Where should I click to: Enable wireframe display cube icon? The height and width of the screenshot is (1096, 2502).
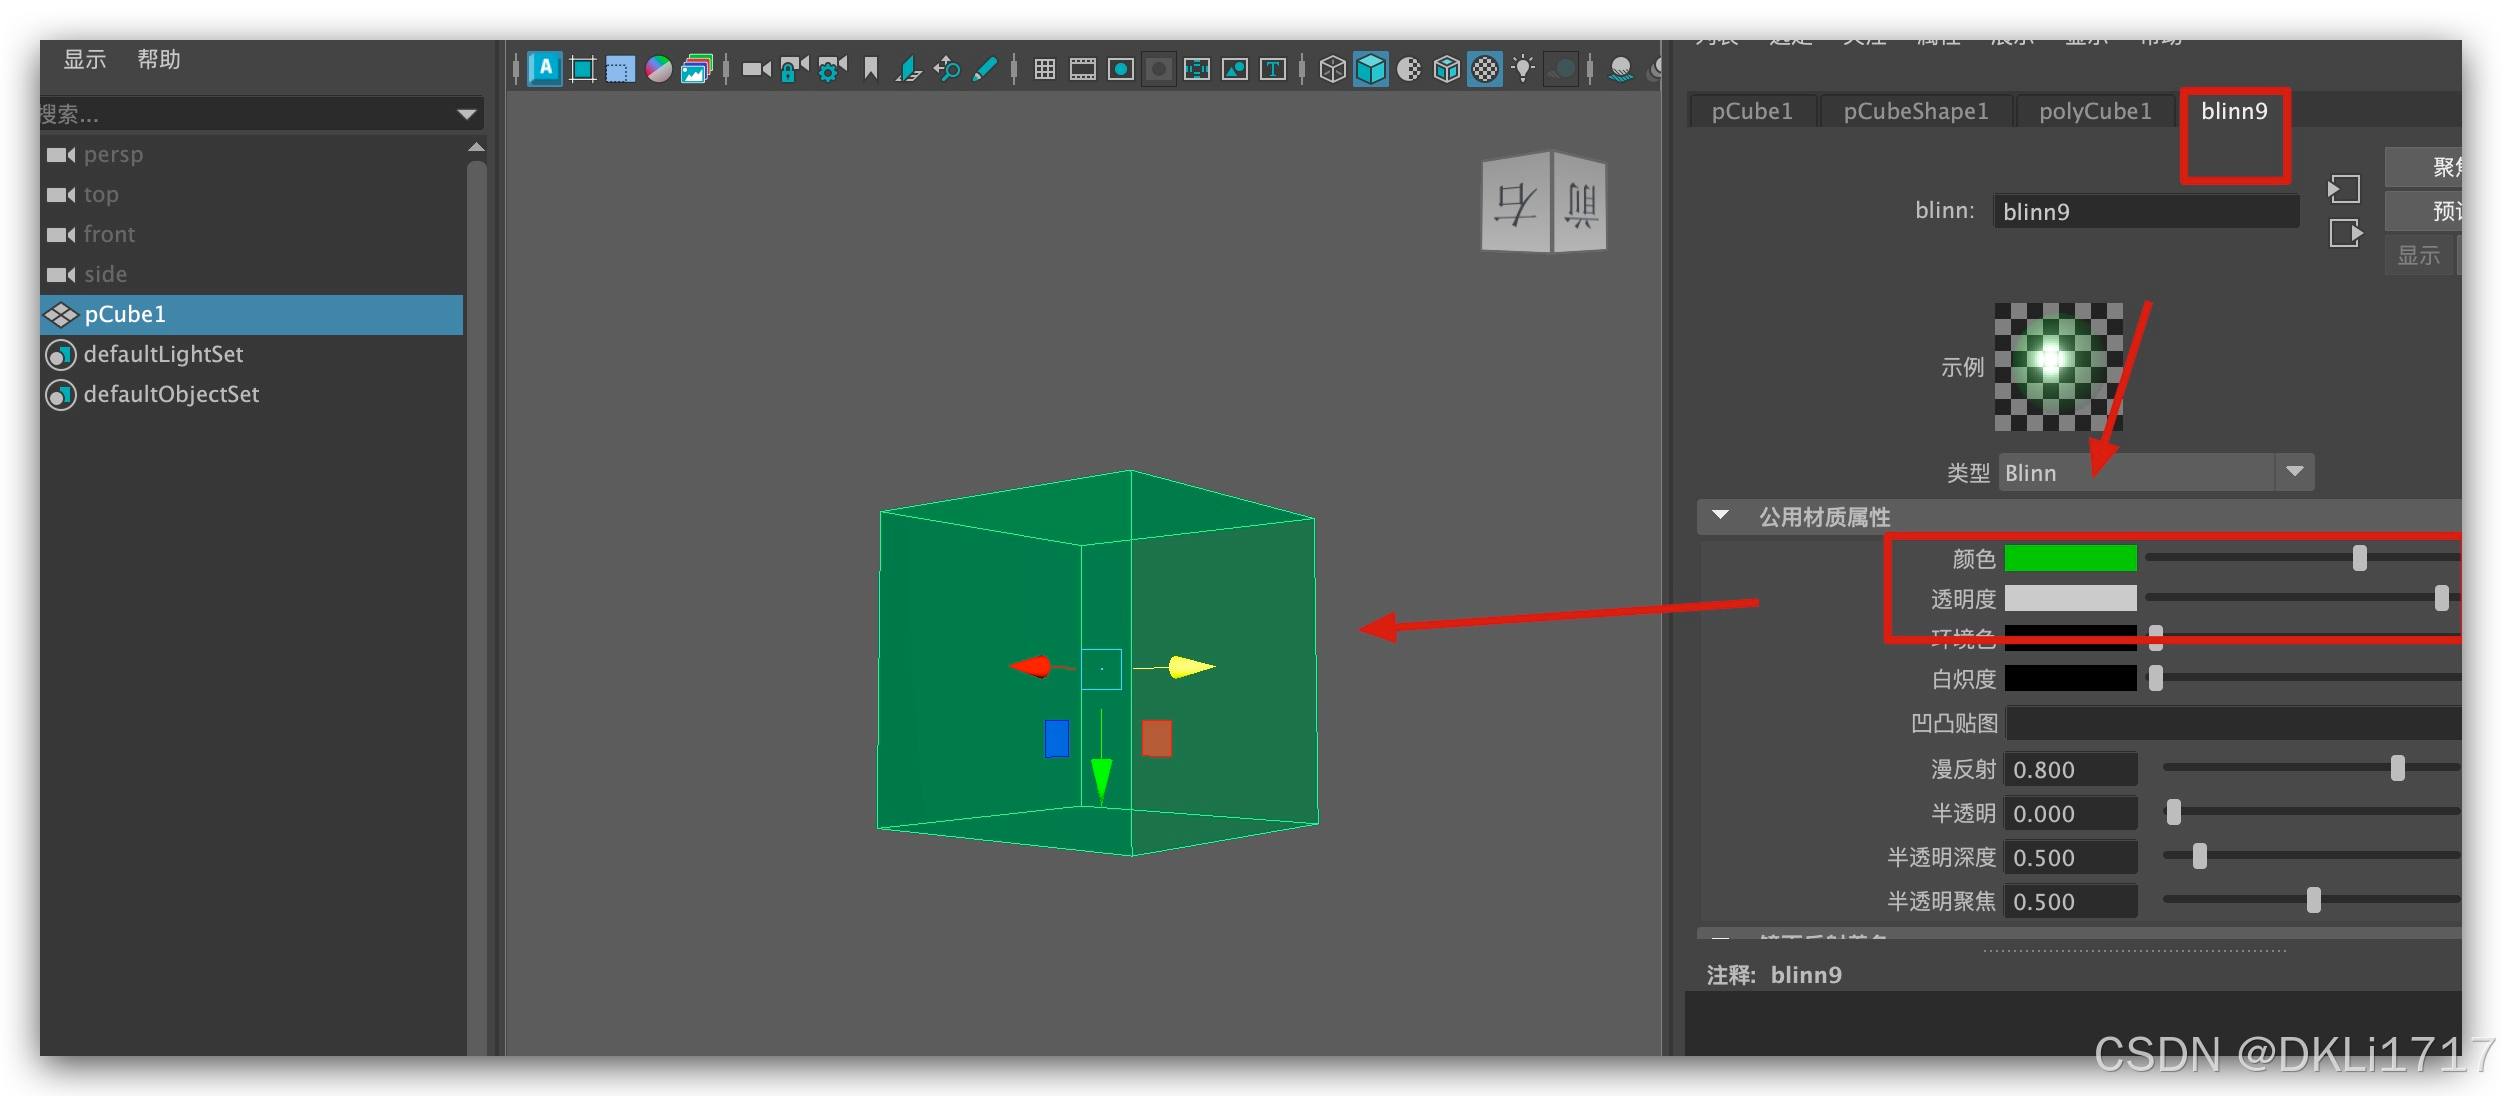[x=1332, y=69]
